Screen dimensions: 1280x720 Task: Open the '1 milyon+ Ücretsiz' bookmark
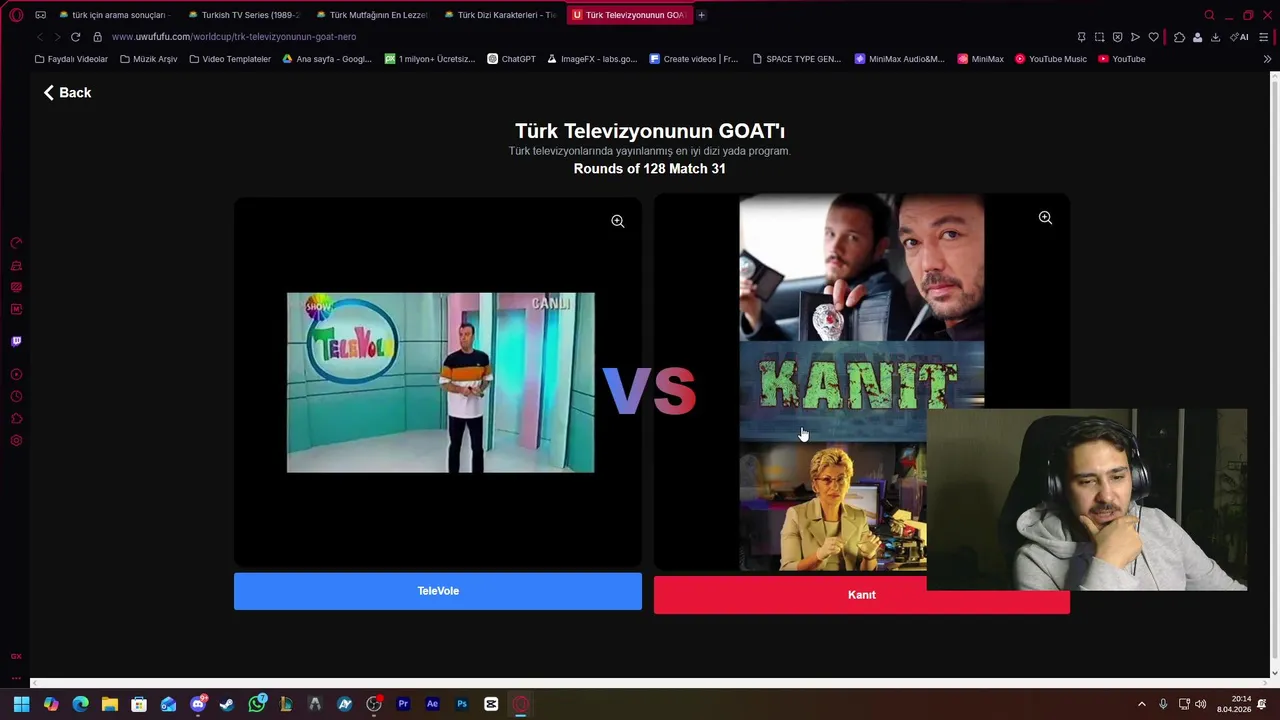coord(430,59)
